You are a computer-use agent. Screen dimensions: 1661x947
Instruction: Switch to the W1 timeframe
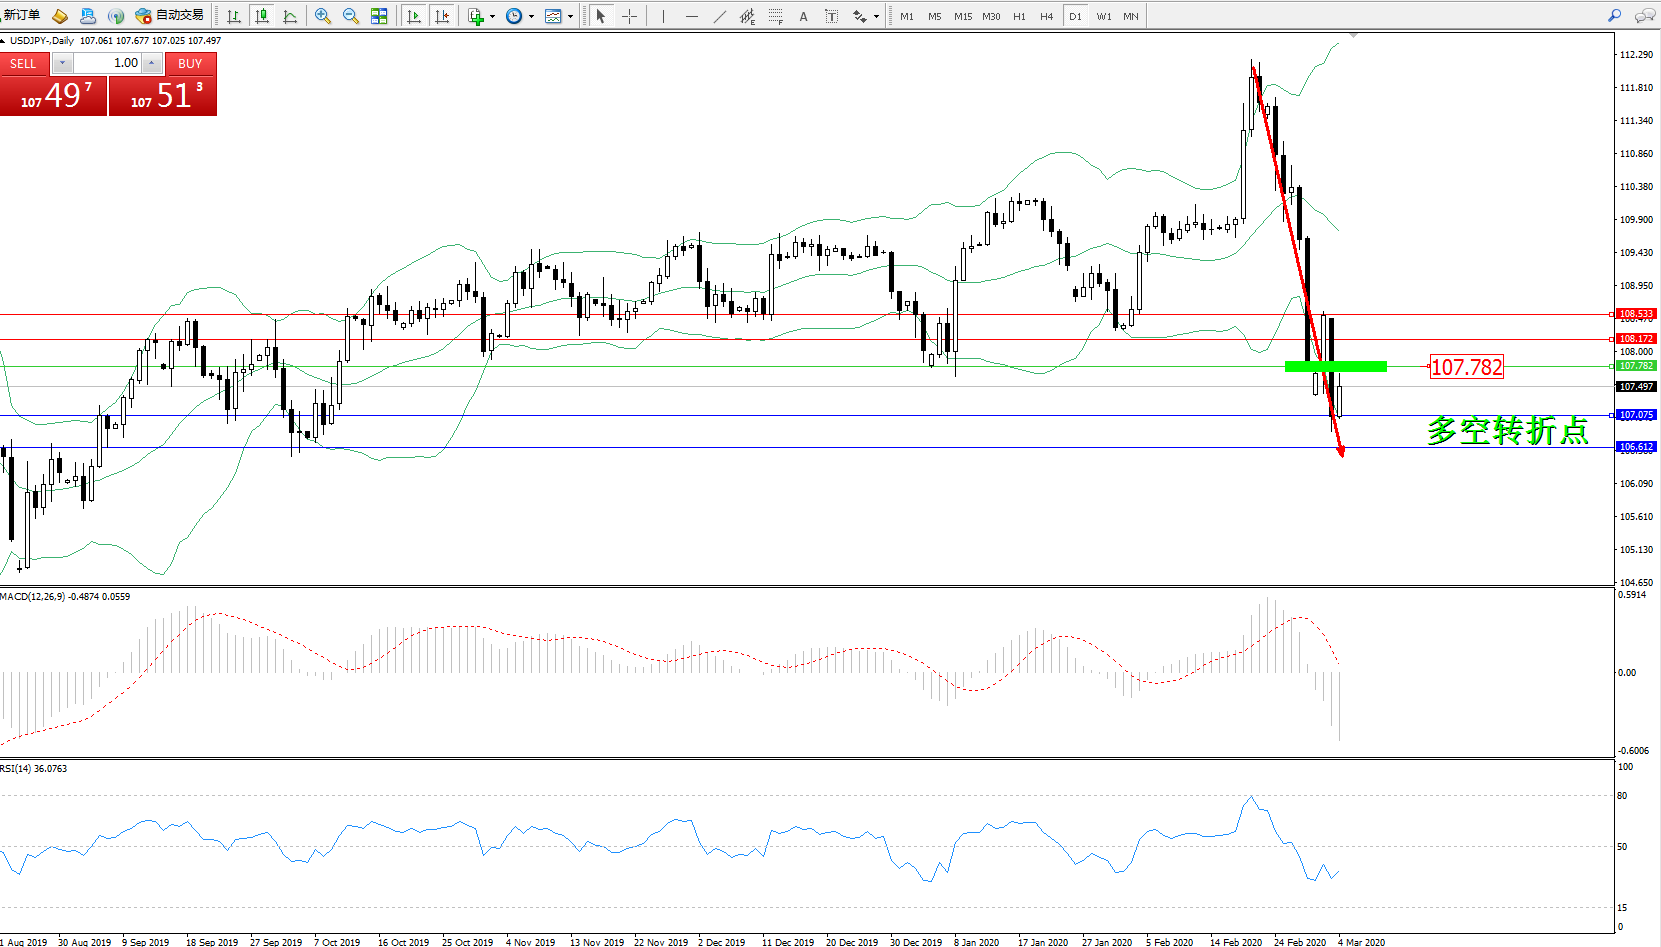click(1103, 16)
